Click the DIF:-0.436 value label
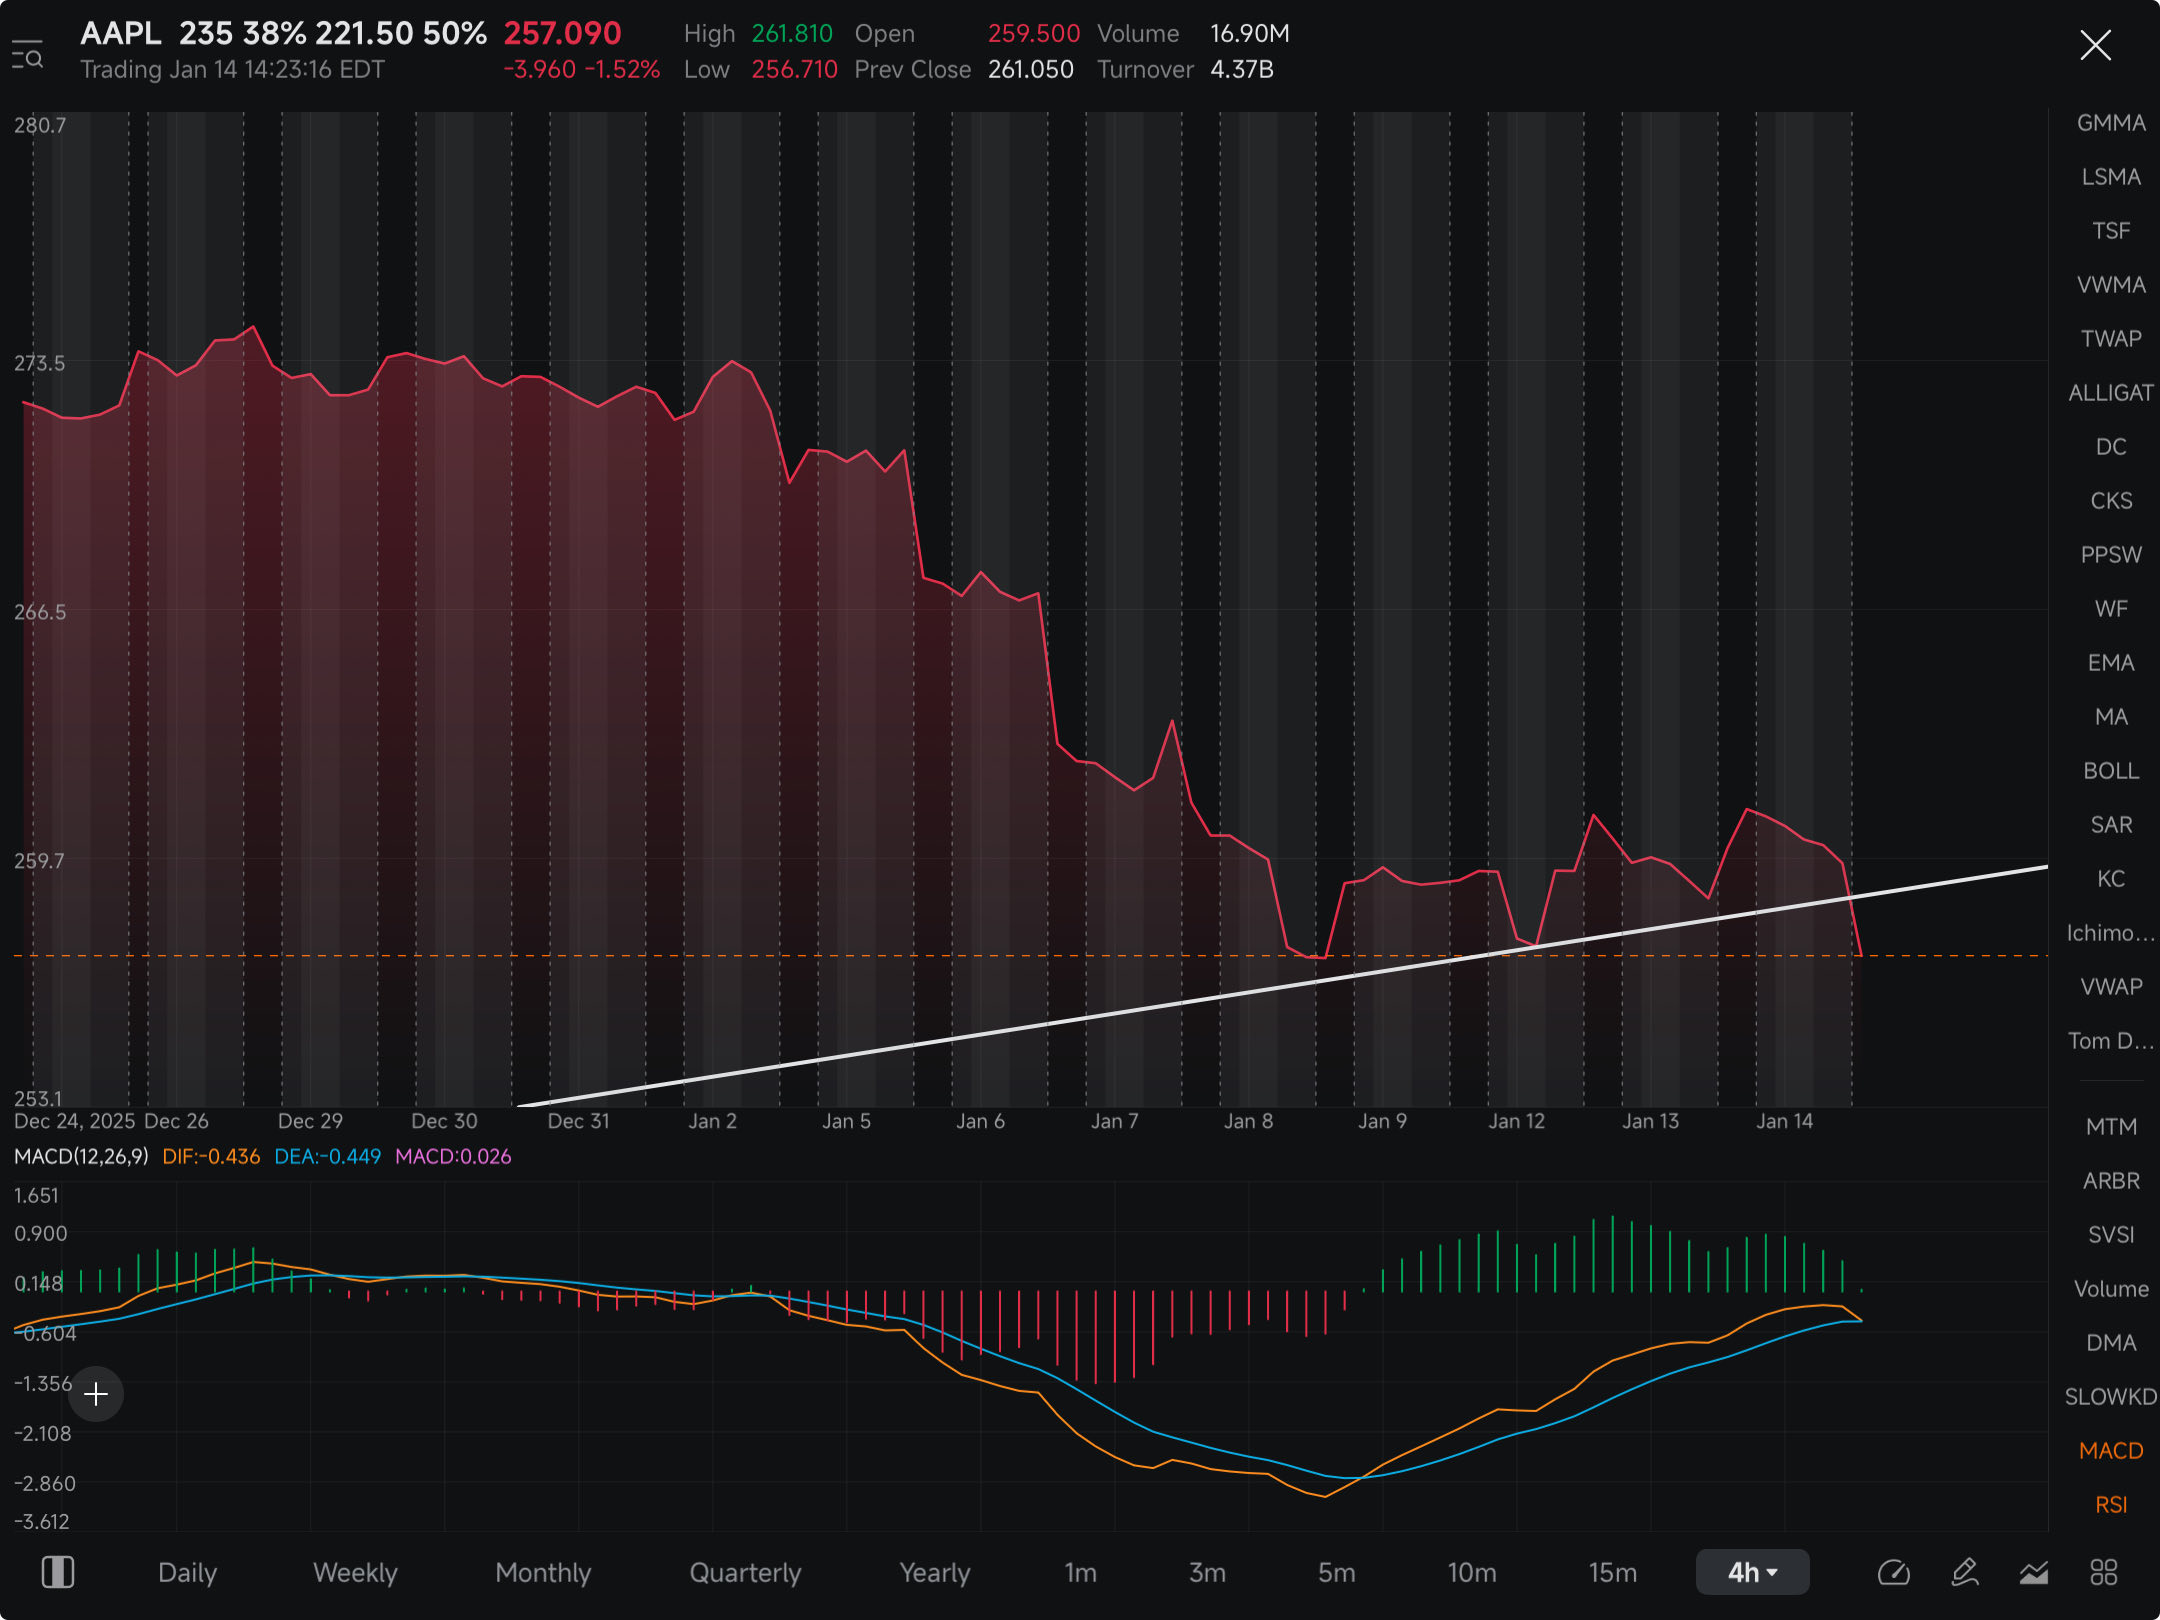The height and width of the screenshot is (1620, 2160). coord(211,1157)
